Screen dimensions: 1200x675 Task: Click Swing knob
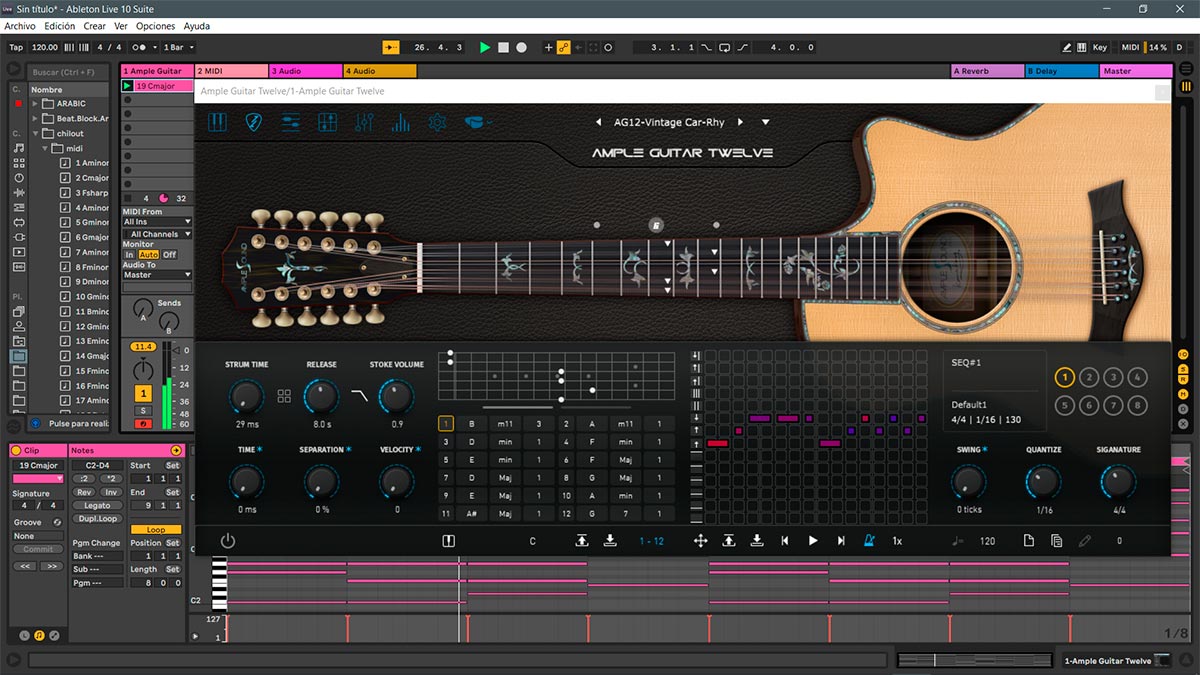coord(968,483)
